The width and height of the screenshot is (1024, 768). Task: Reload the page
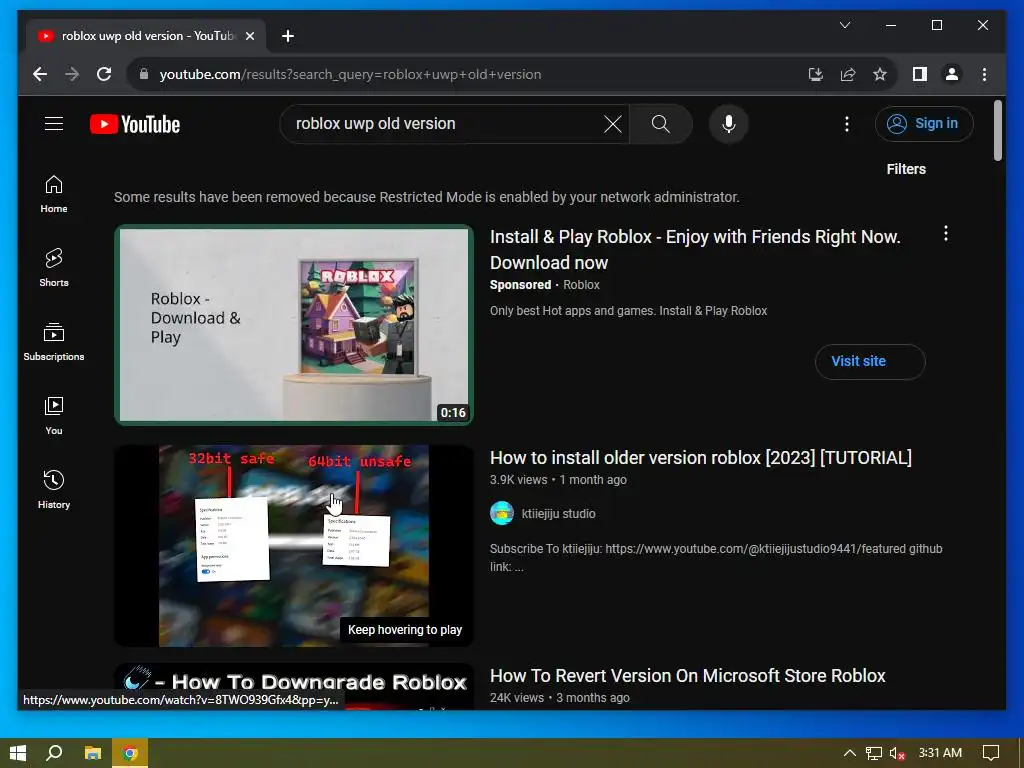(x=104, y=74)
